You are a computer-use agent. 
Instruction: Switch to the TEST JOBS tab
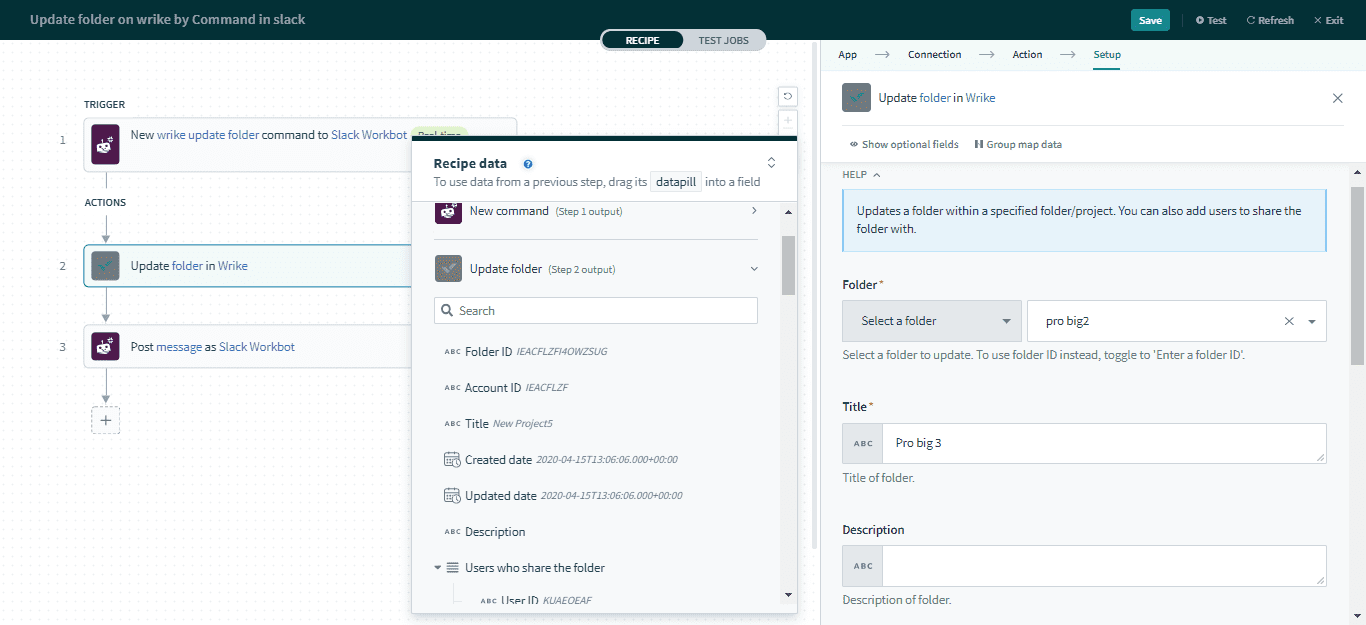pyautogui.click(x=724, y=40)
